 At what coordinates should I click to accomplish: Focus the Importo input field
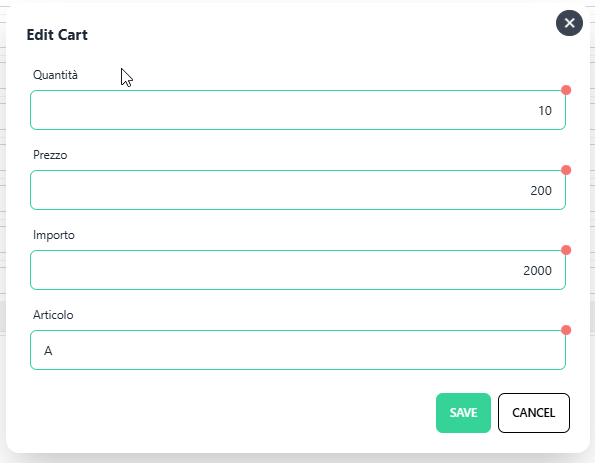pyautogui.click(x=298, y=270)
